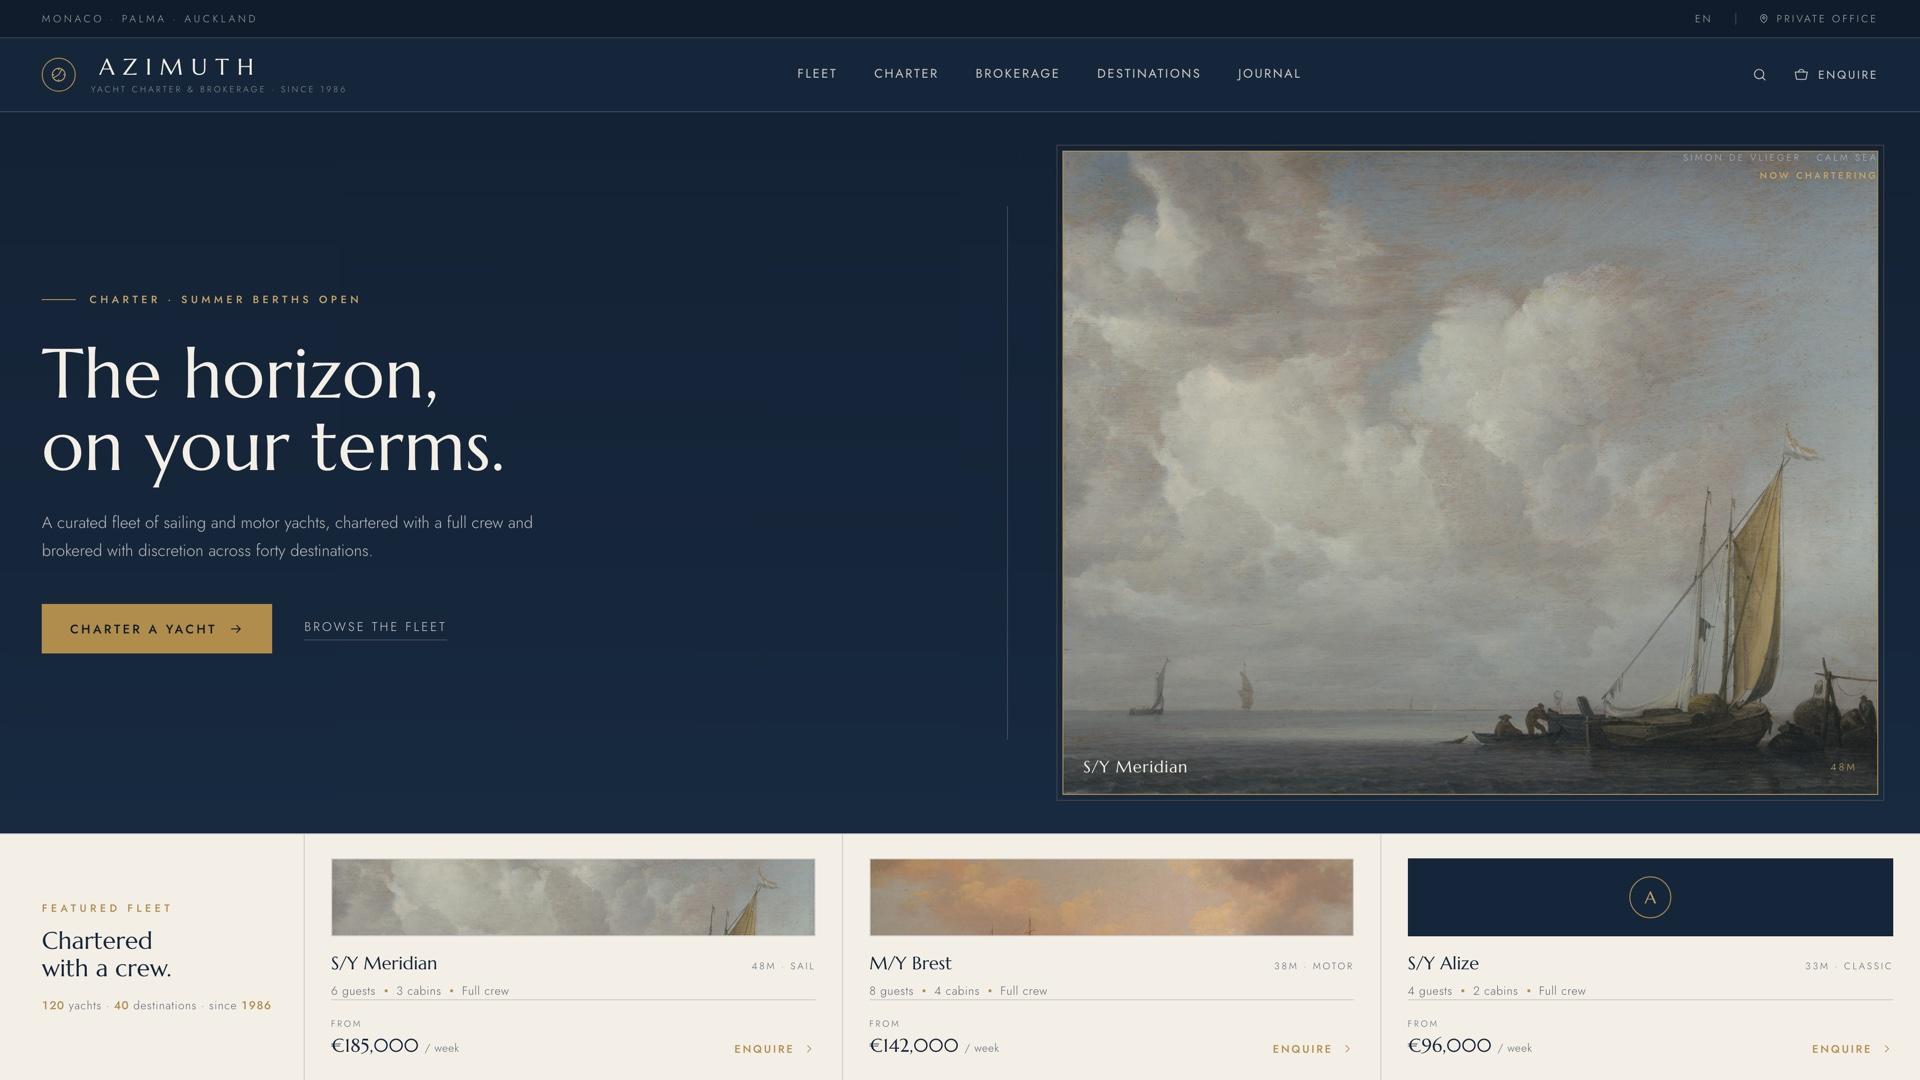1920x1080 pixels.
Task: Click the M/Y Brest card title
Action: coord(910,964)
